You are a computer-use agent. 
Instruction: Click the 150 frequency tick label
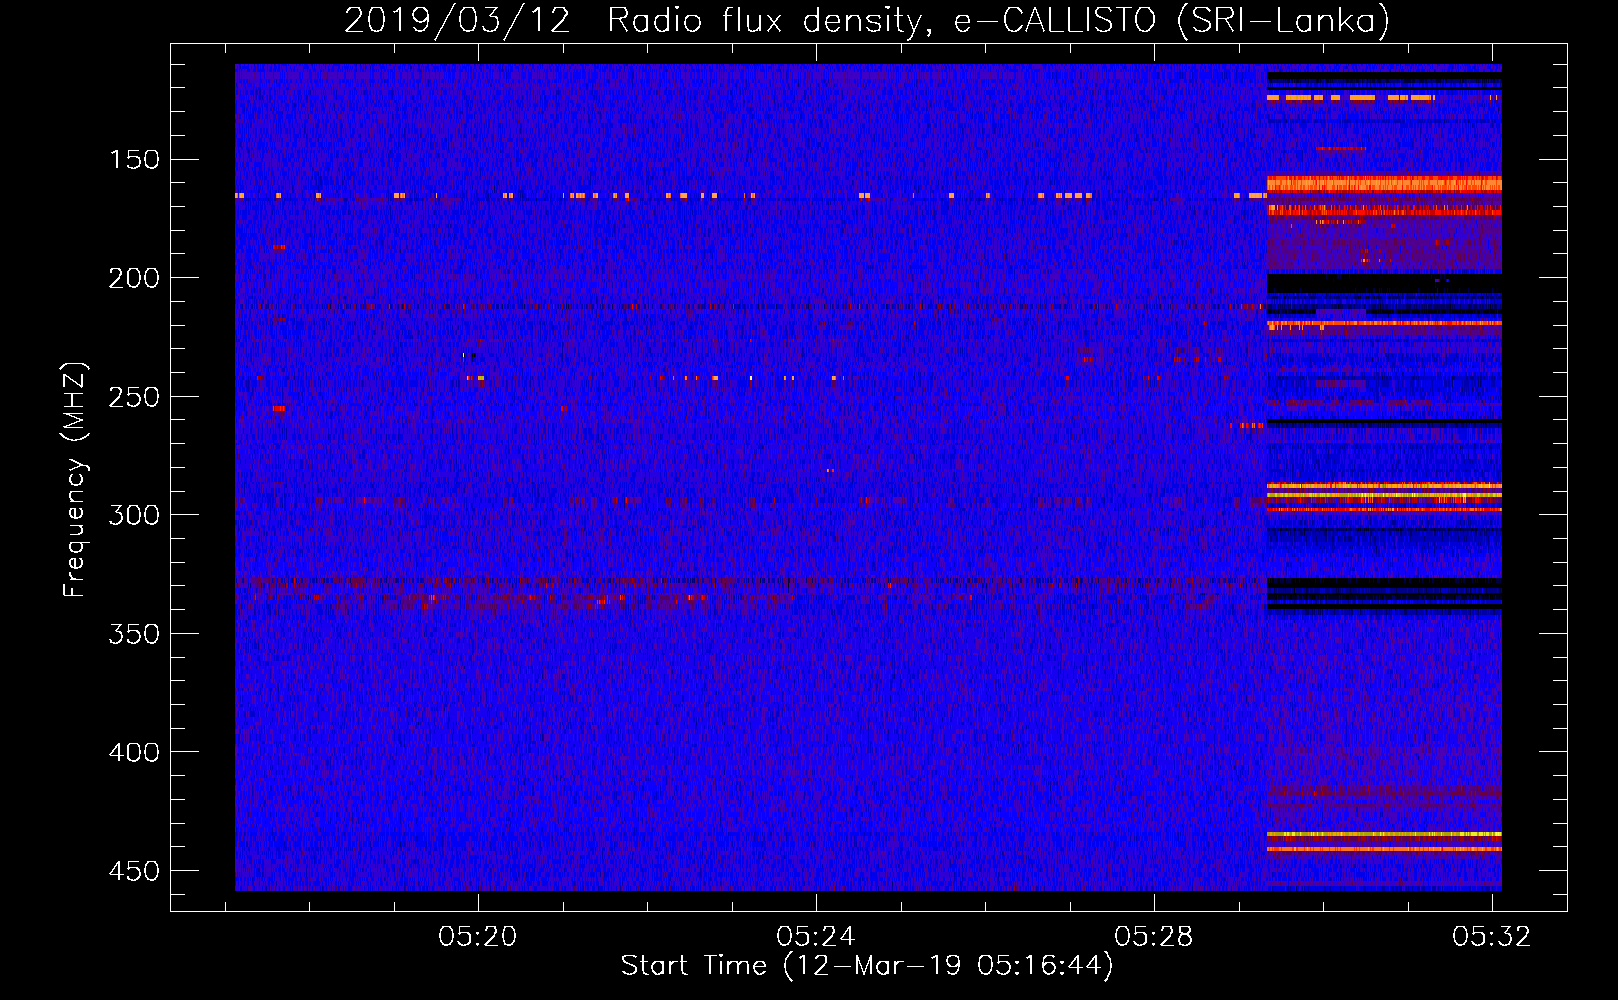(134, 160)
